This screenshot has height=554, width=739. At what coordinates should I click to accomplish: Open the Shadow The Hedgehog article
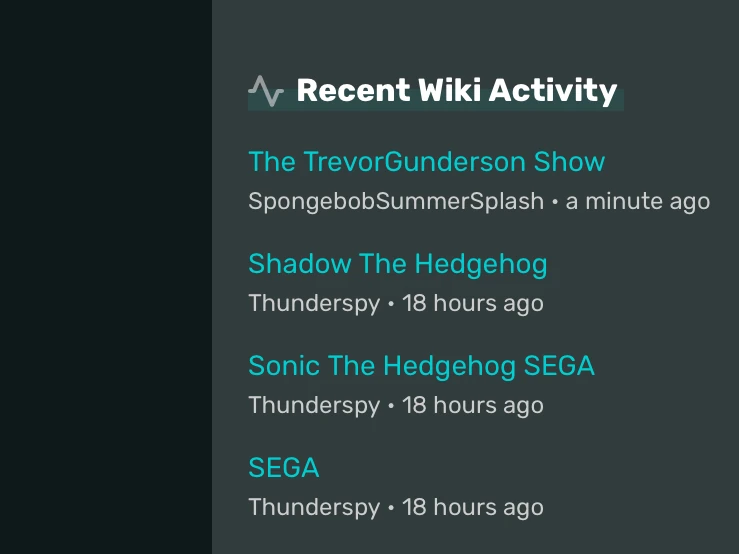coord(397,264)
